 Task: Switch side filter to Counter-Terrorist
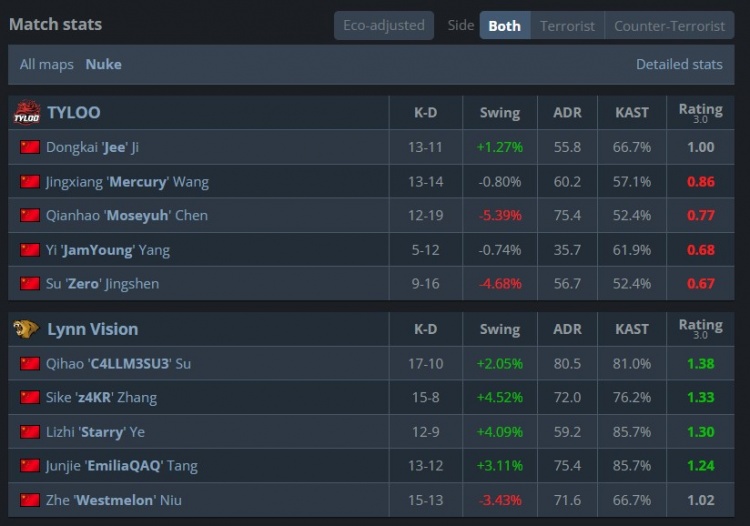point(670,25)
